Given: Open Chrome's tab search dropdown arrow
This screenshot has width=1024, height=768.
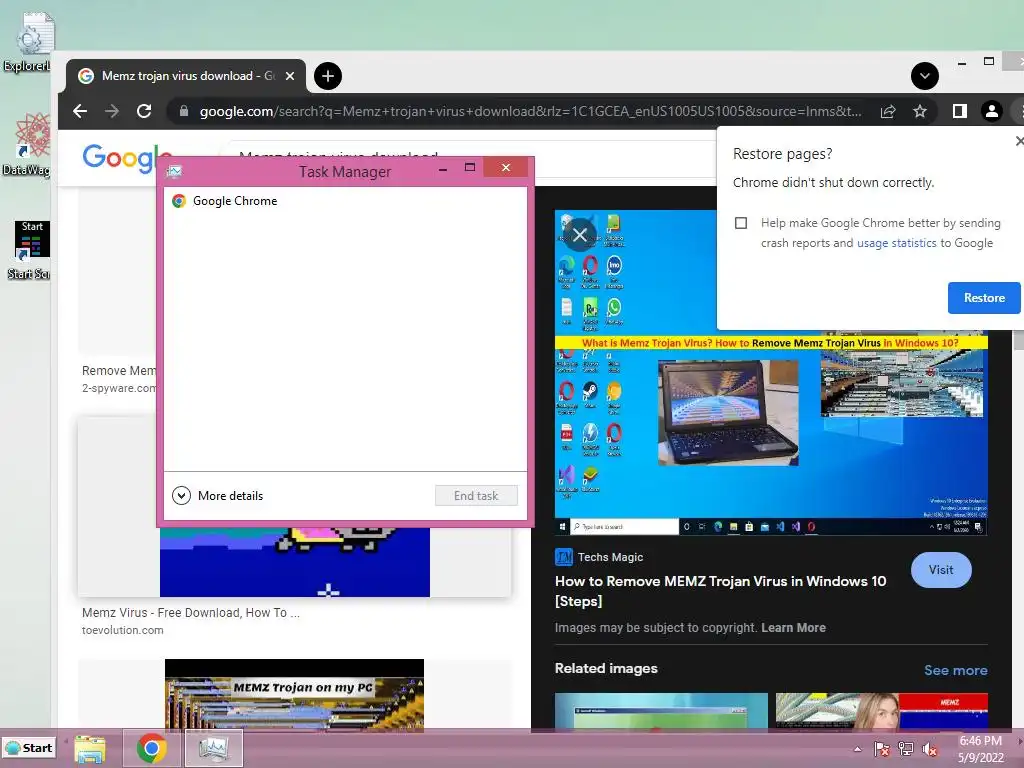Looking at the screenshot, I should (x=925, y=76).
